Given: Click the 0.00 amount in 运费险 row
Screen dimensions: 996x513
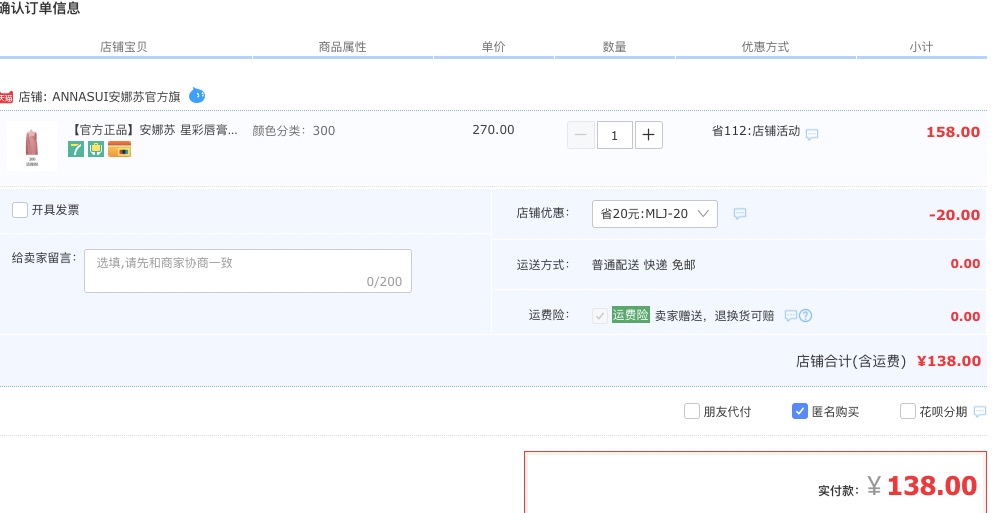Looking at the screenshot, I should tap(966, 317).
